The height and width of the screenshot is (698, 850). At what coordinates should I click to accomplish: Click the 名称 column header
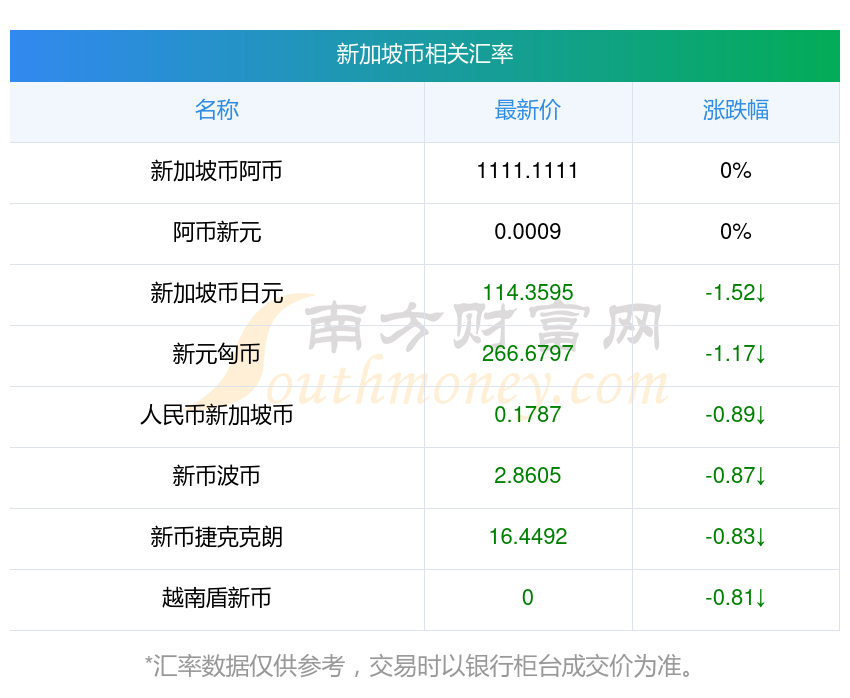click(x=217, y=110)
